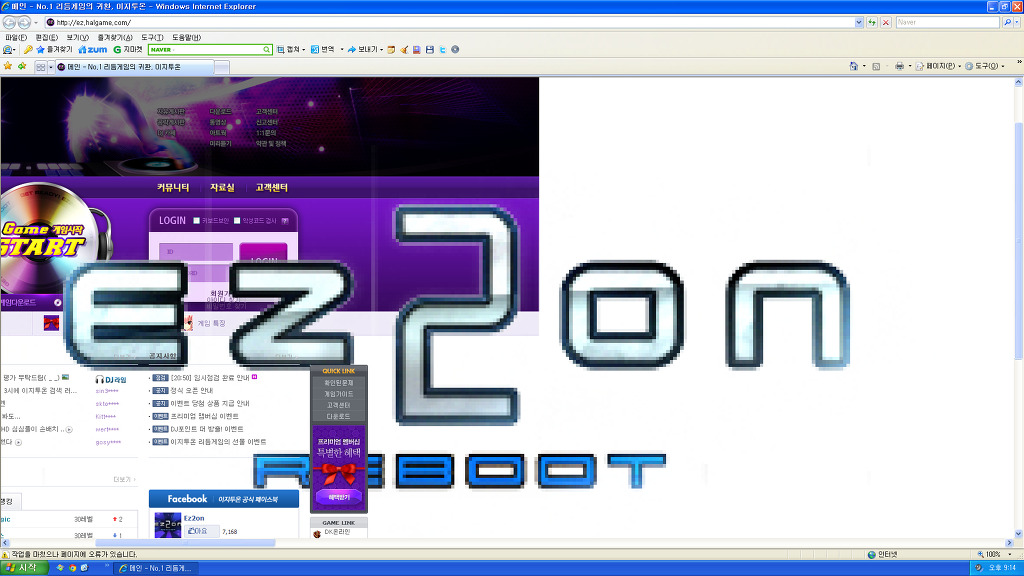Open Favorites Center with the star icon

[8, 66]
